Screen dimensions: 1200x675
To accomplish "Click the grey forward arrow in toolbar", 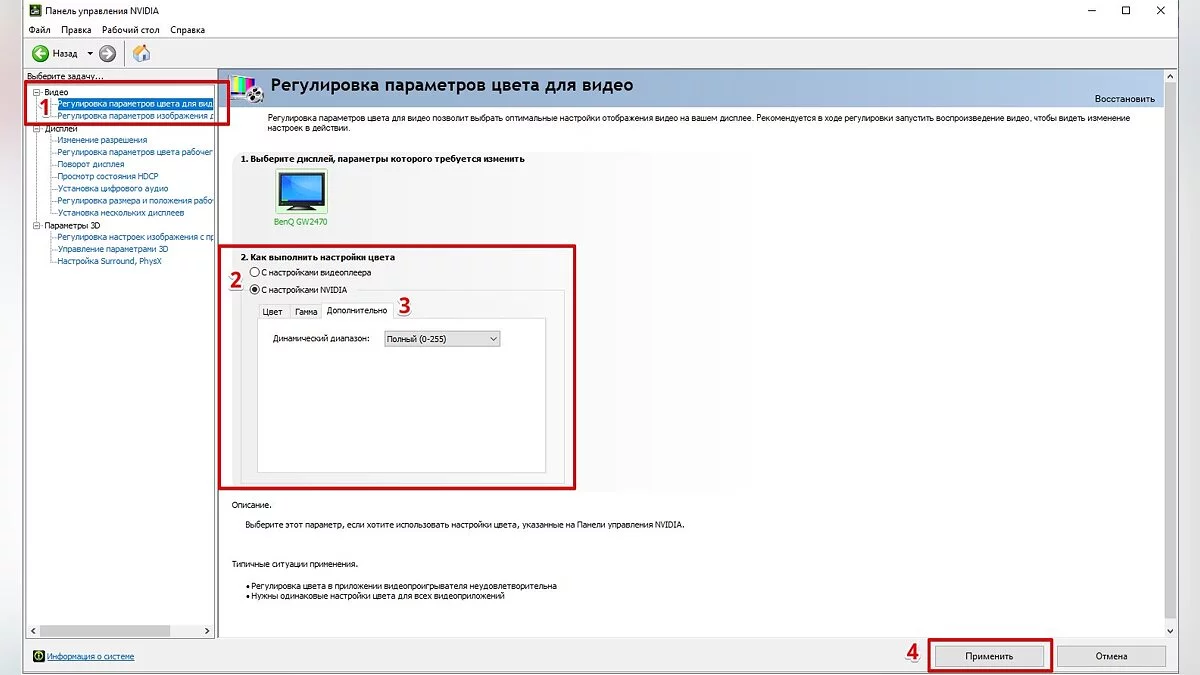I will click(107, 53).
